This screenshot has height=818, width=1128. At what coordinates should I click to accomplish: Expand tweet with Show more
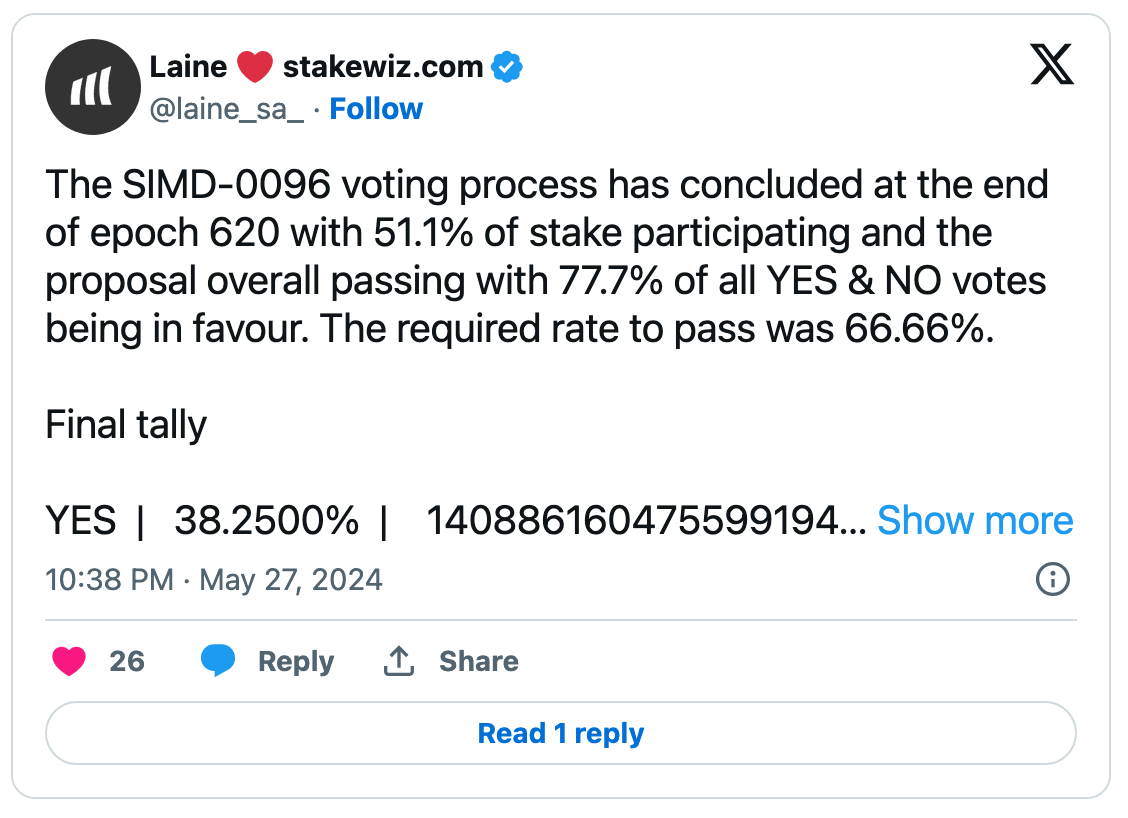[974, 520]
